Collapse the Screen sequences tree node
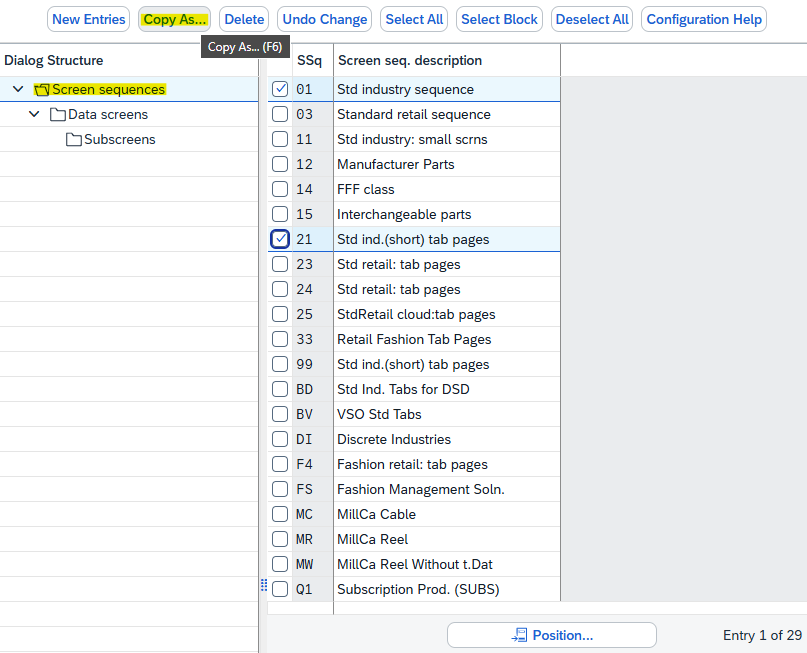 18,90
